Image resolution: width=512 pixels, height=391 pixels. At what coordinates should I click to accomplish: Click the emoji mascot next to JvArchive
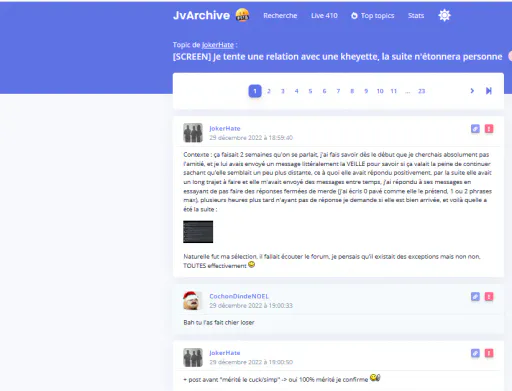(242, 15)
